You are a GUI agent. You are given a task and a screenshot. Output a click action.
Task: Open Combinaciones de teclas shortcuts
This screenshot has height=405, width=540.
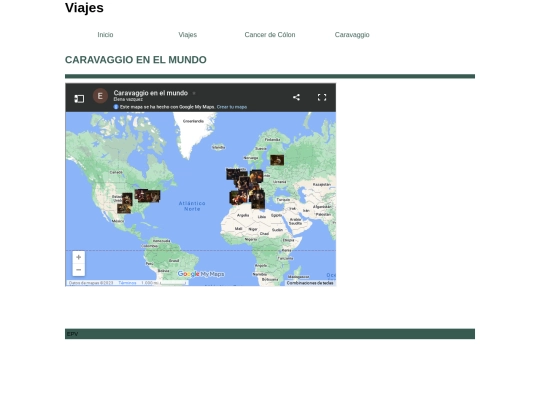pos(310,283)
